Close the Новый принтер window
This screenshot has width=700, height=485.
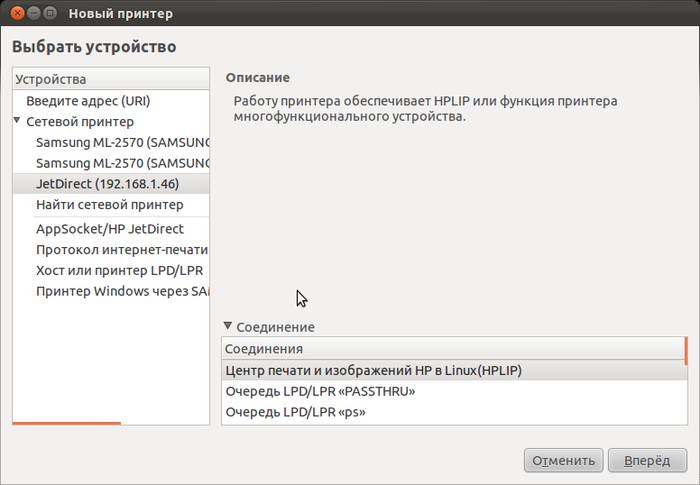point(16,14)
